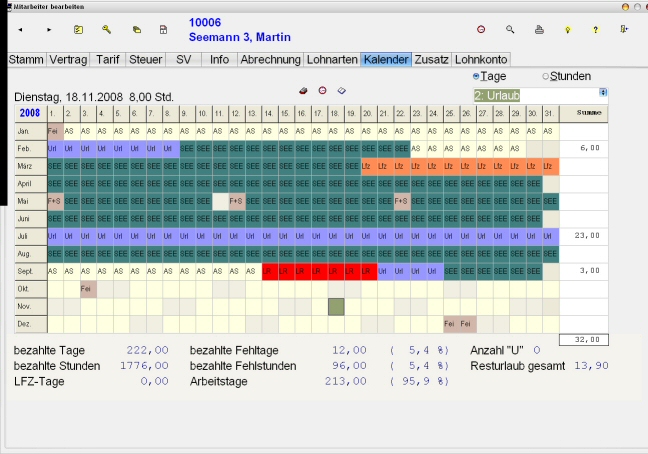This screenshot has height=454, width=648.
Task: Click the yellow light bulb hint icon
Action: click(568, 30)
